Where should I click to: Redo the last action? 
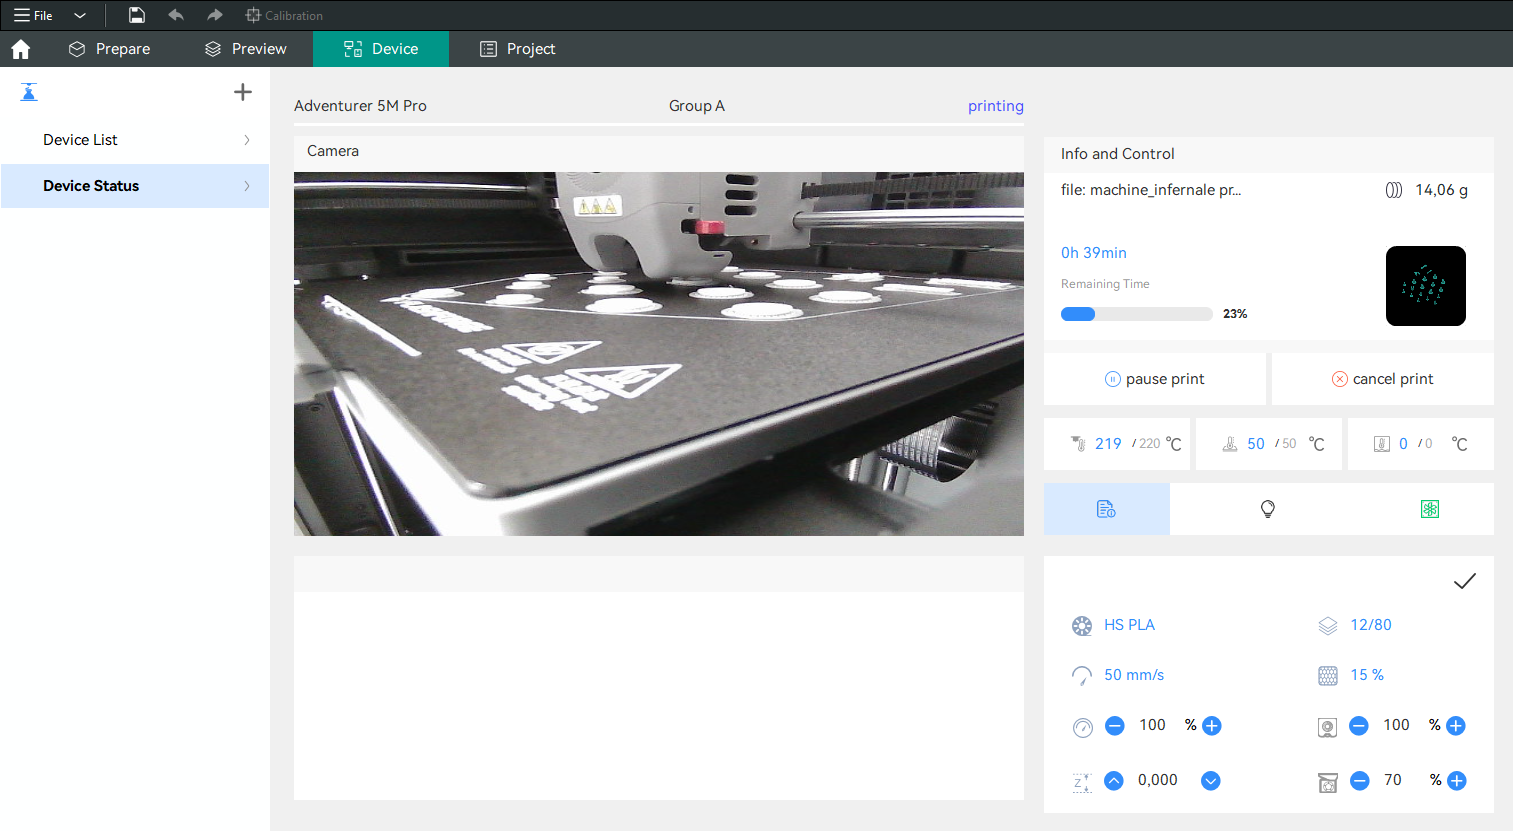(x=214, y=15)
